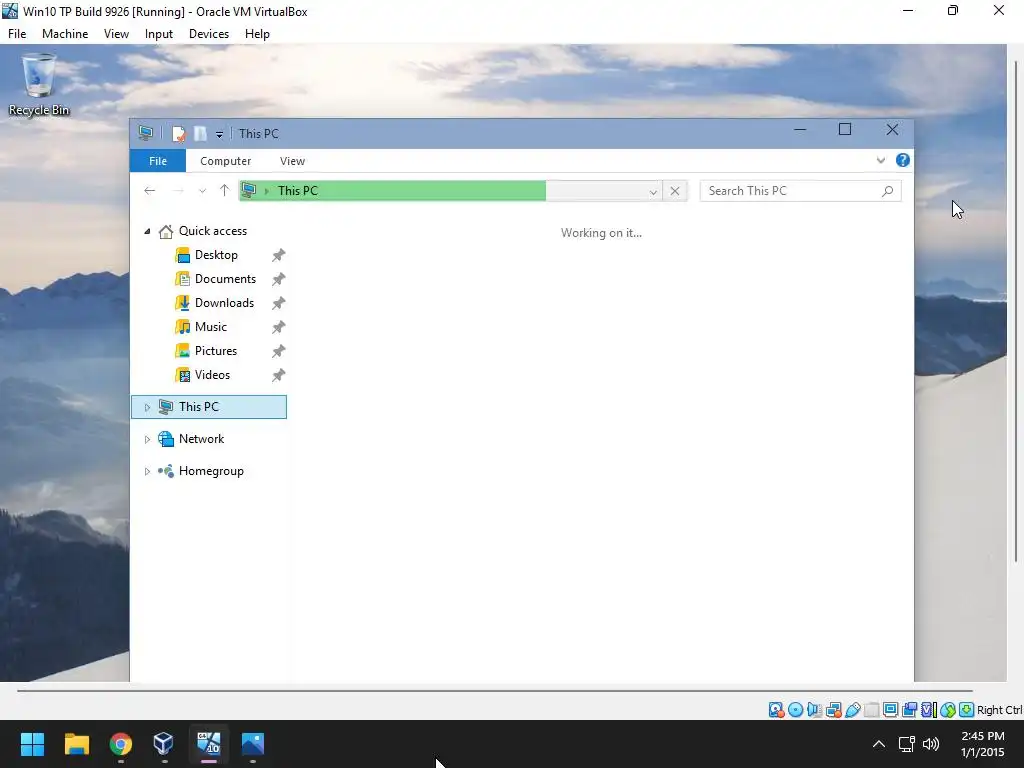Open the Recycle Bin desktop icon

[x=39, y=85]
